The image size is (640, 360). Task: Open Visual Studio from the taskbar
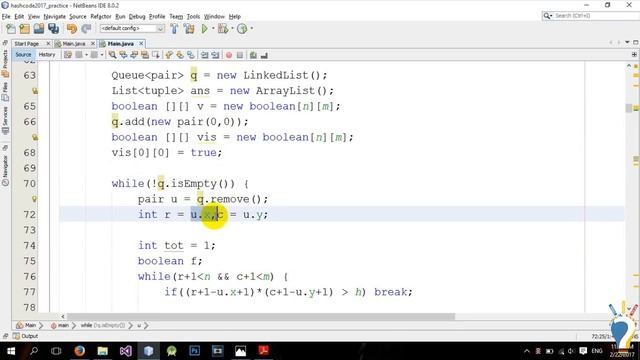(126, 351)
